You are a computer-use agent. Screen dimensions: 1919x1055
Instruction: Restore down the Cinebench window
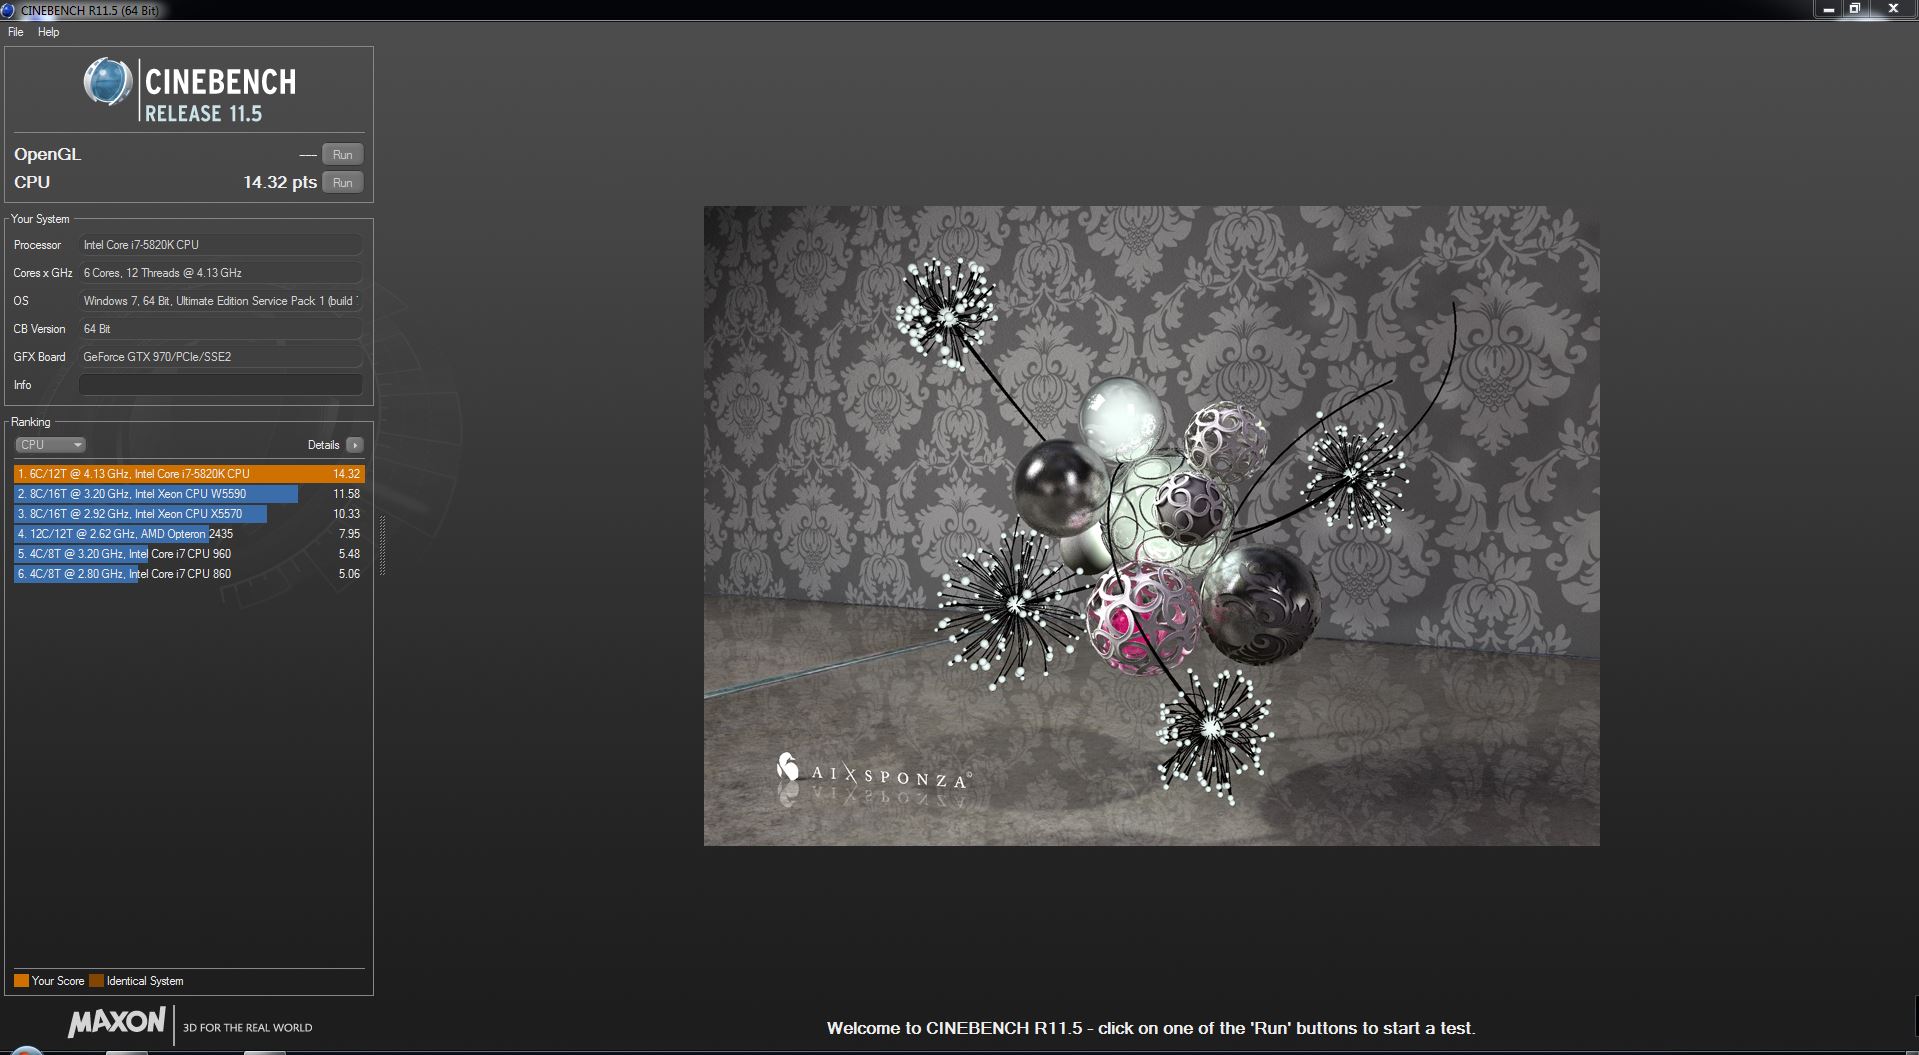pyautogui.click(x=1855, y=9)
